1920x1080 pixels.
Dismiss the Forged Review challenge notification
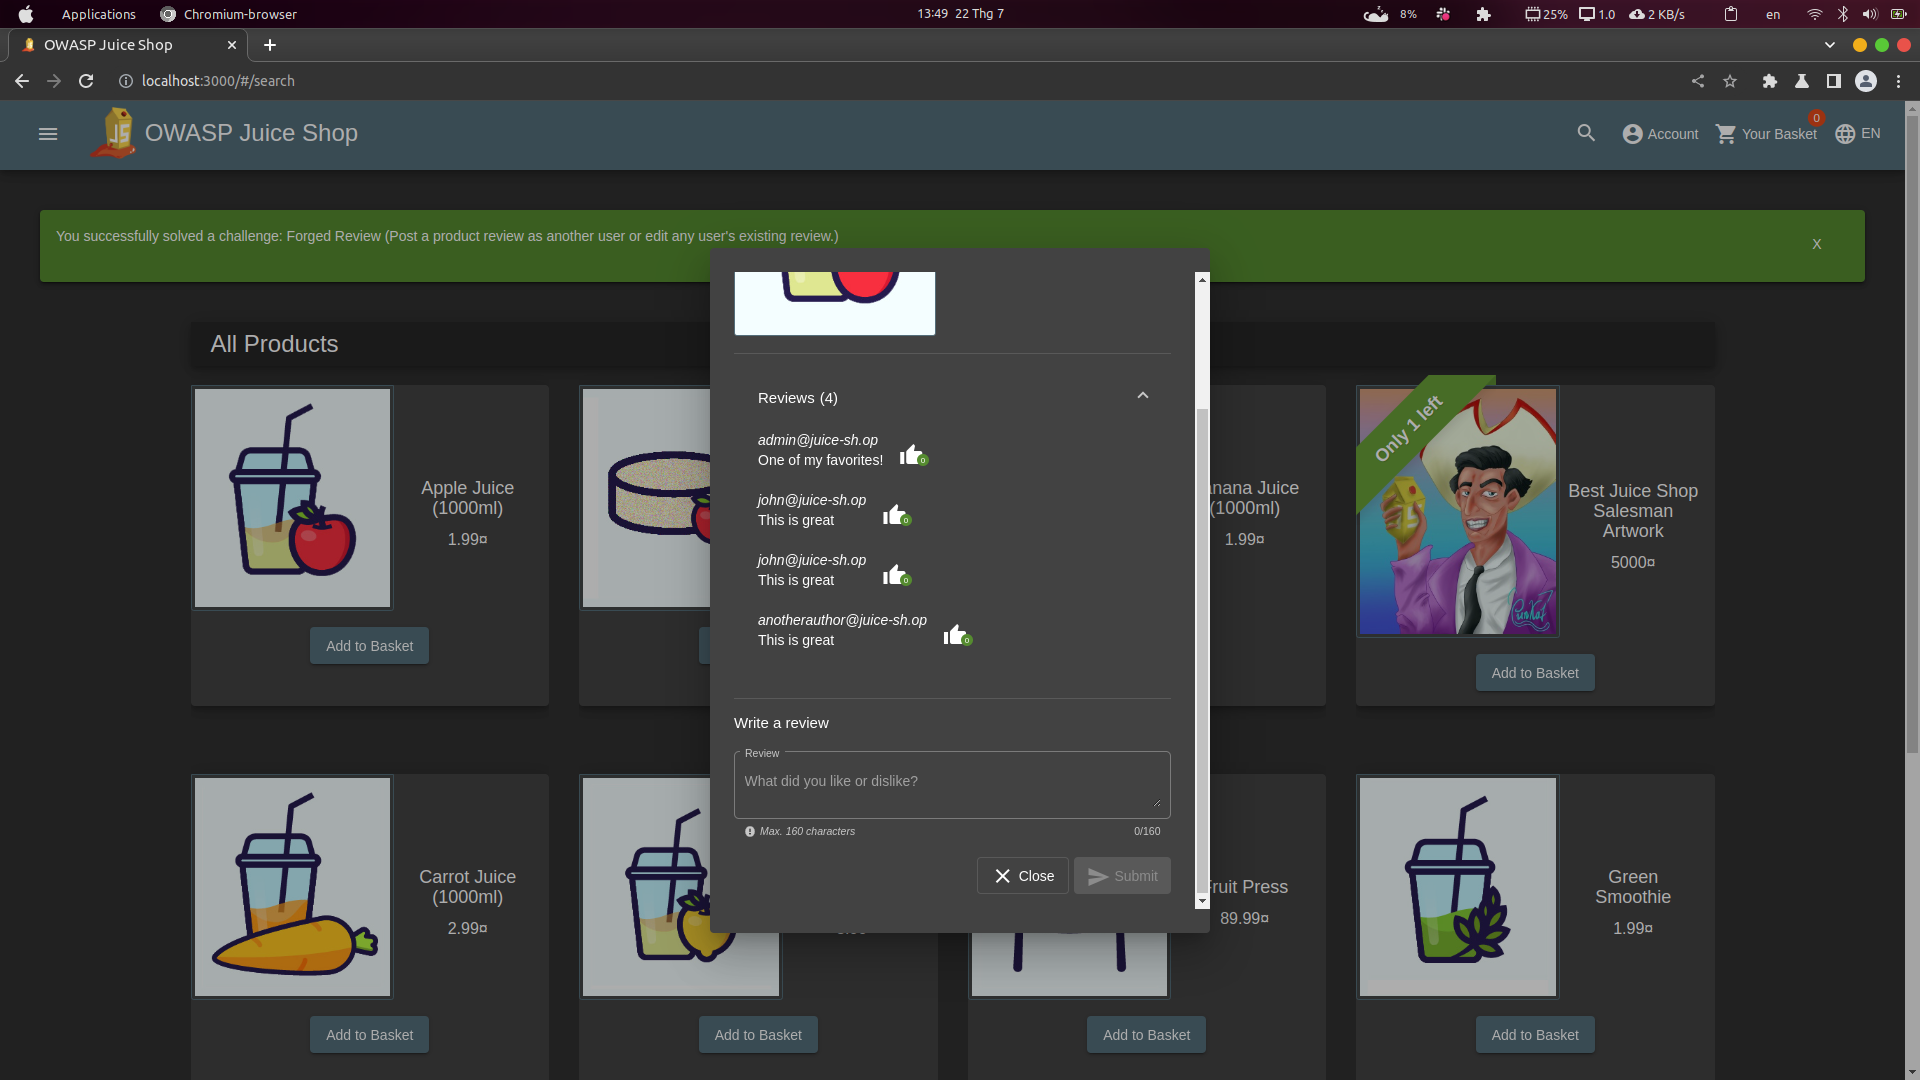coord(1817,244)
